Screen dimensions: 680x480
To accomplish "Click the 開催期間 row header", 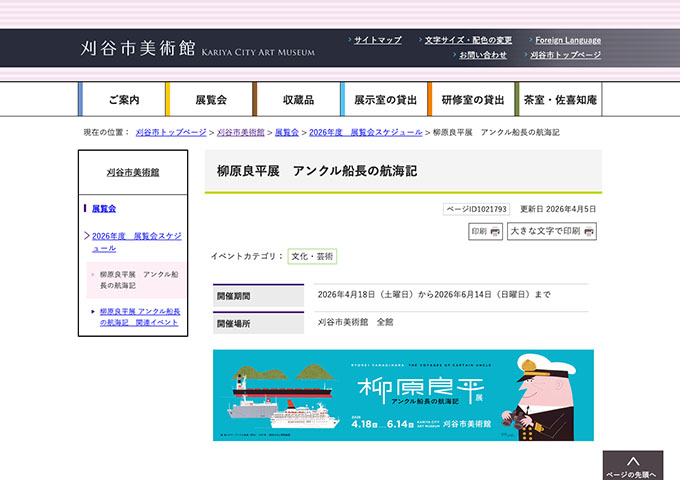I will pyautogui.click(x=258, y=296).
